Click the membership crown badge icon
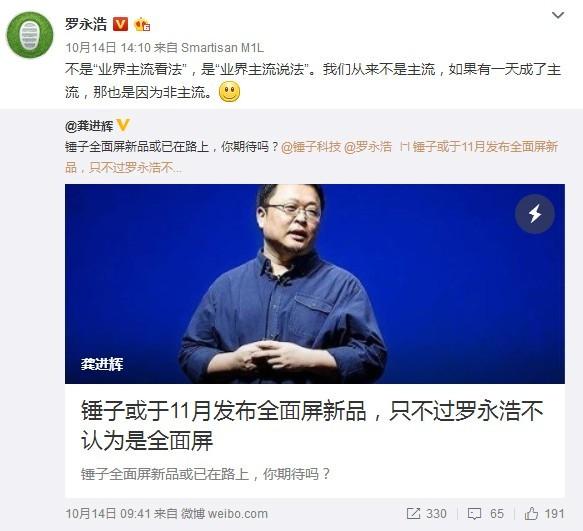The height and width of the screenshot is (531, 583). [x=142, y=25]
